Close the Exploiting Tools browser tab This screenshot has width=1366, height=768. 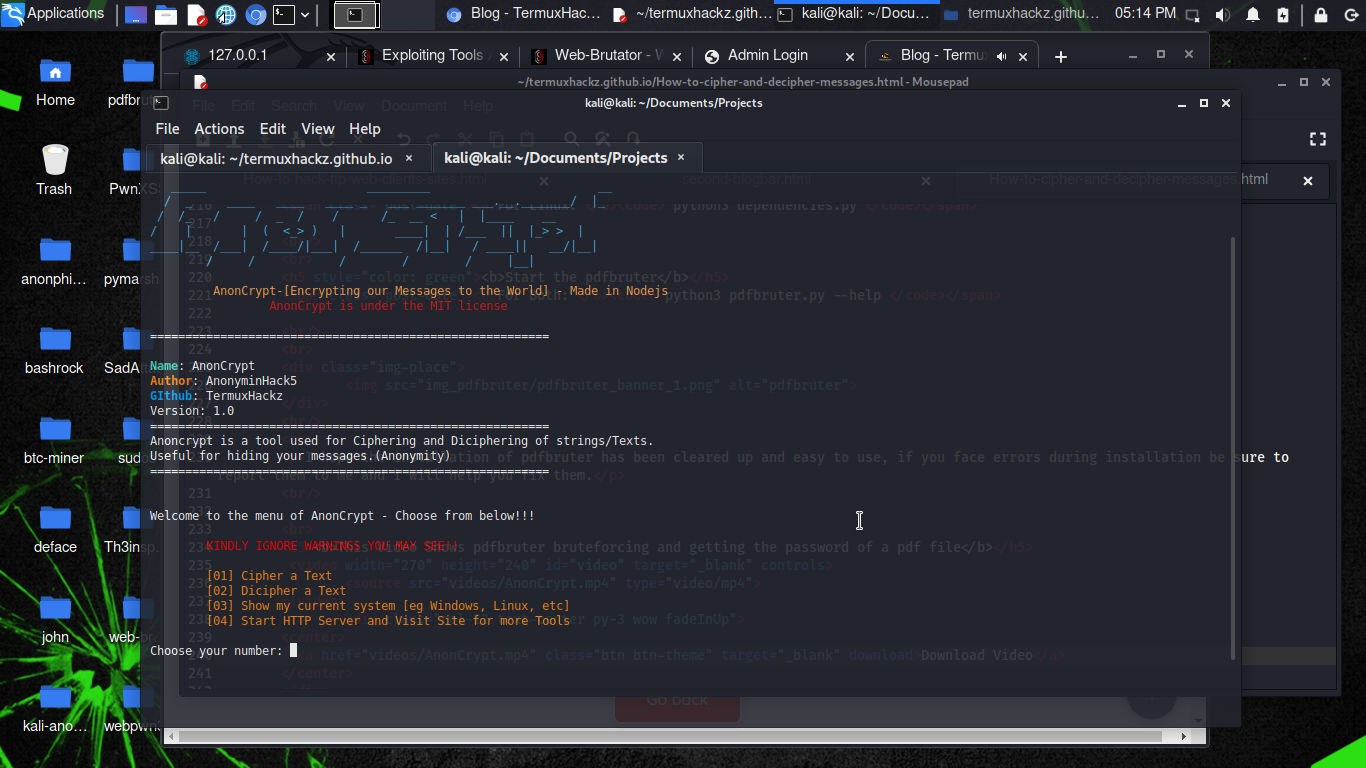click(x=503, y=57)
